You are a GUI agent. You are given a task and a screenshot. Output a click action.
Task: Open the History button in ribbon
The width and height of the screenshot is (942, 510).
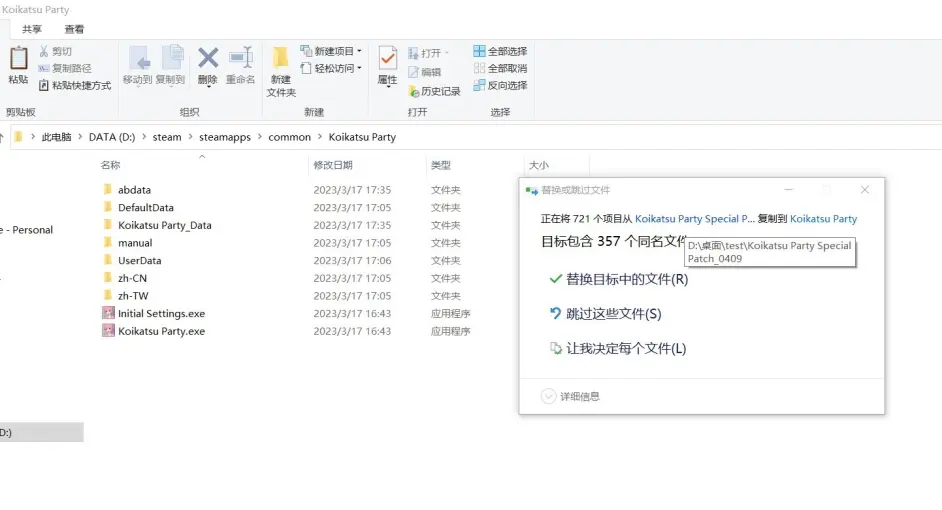point(433,91)
